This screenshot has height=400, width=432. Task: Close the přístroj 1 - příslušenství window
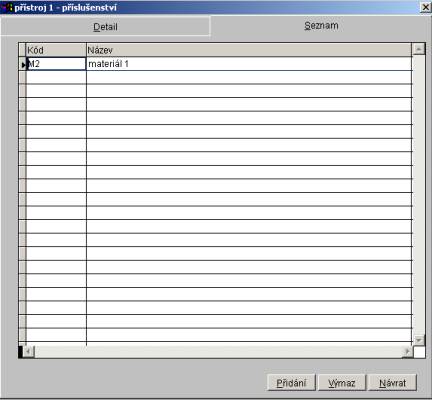pyautogui.click(x=425, y=7)
